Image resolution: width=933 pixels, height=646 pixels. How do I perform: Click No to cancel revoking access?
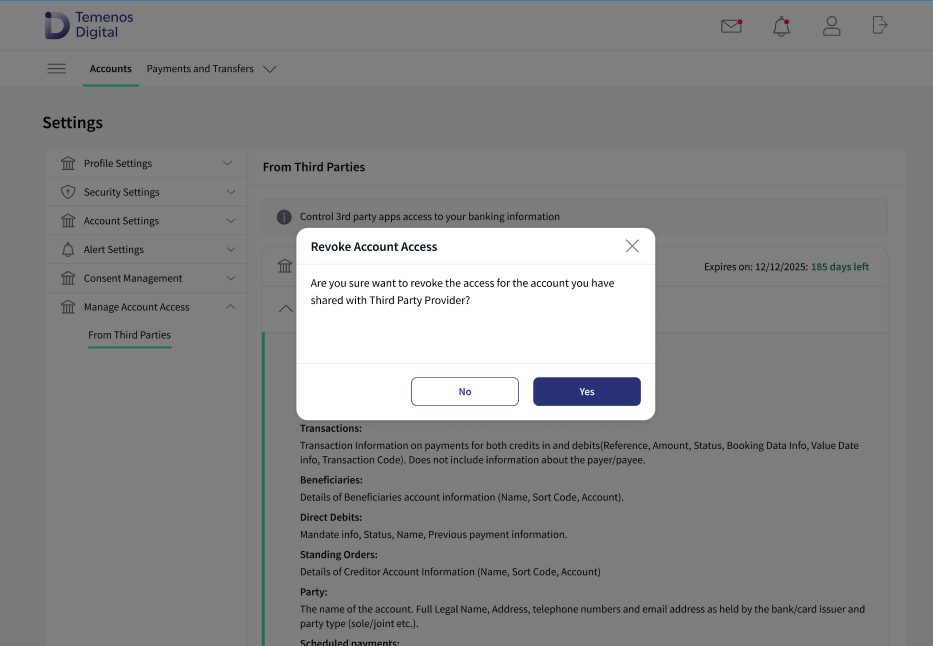click(x=465, y=391)
